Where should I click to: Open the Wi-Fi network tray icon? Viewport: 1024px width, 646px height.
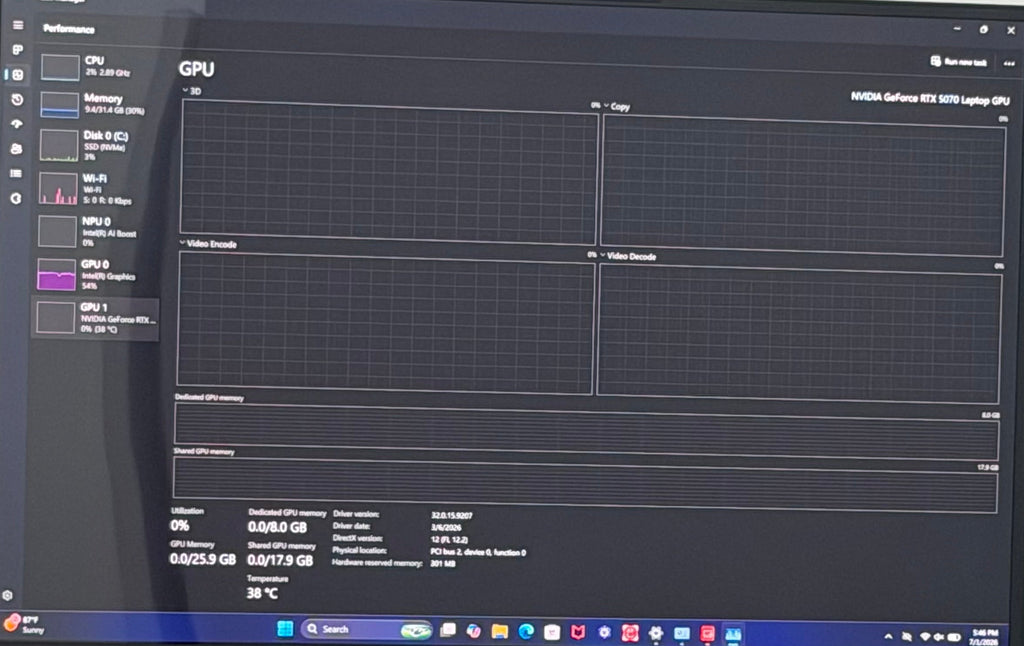(x=925, y=637)
